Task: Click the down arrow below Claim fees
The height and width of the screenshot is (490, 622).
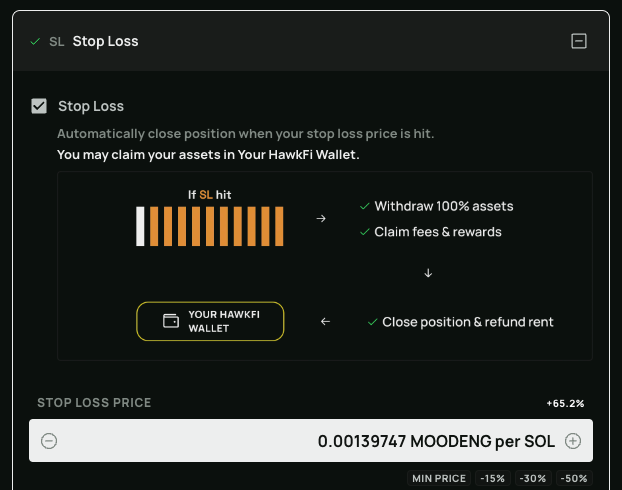Action: tap(428, 273)
